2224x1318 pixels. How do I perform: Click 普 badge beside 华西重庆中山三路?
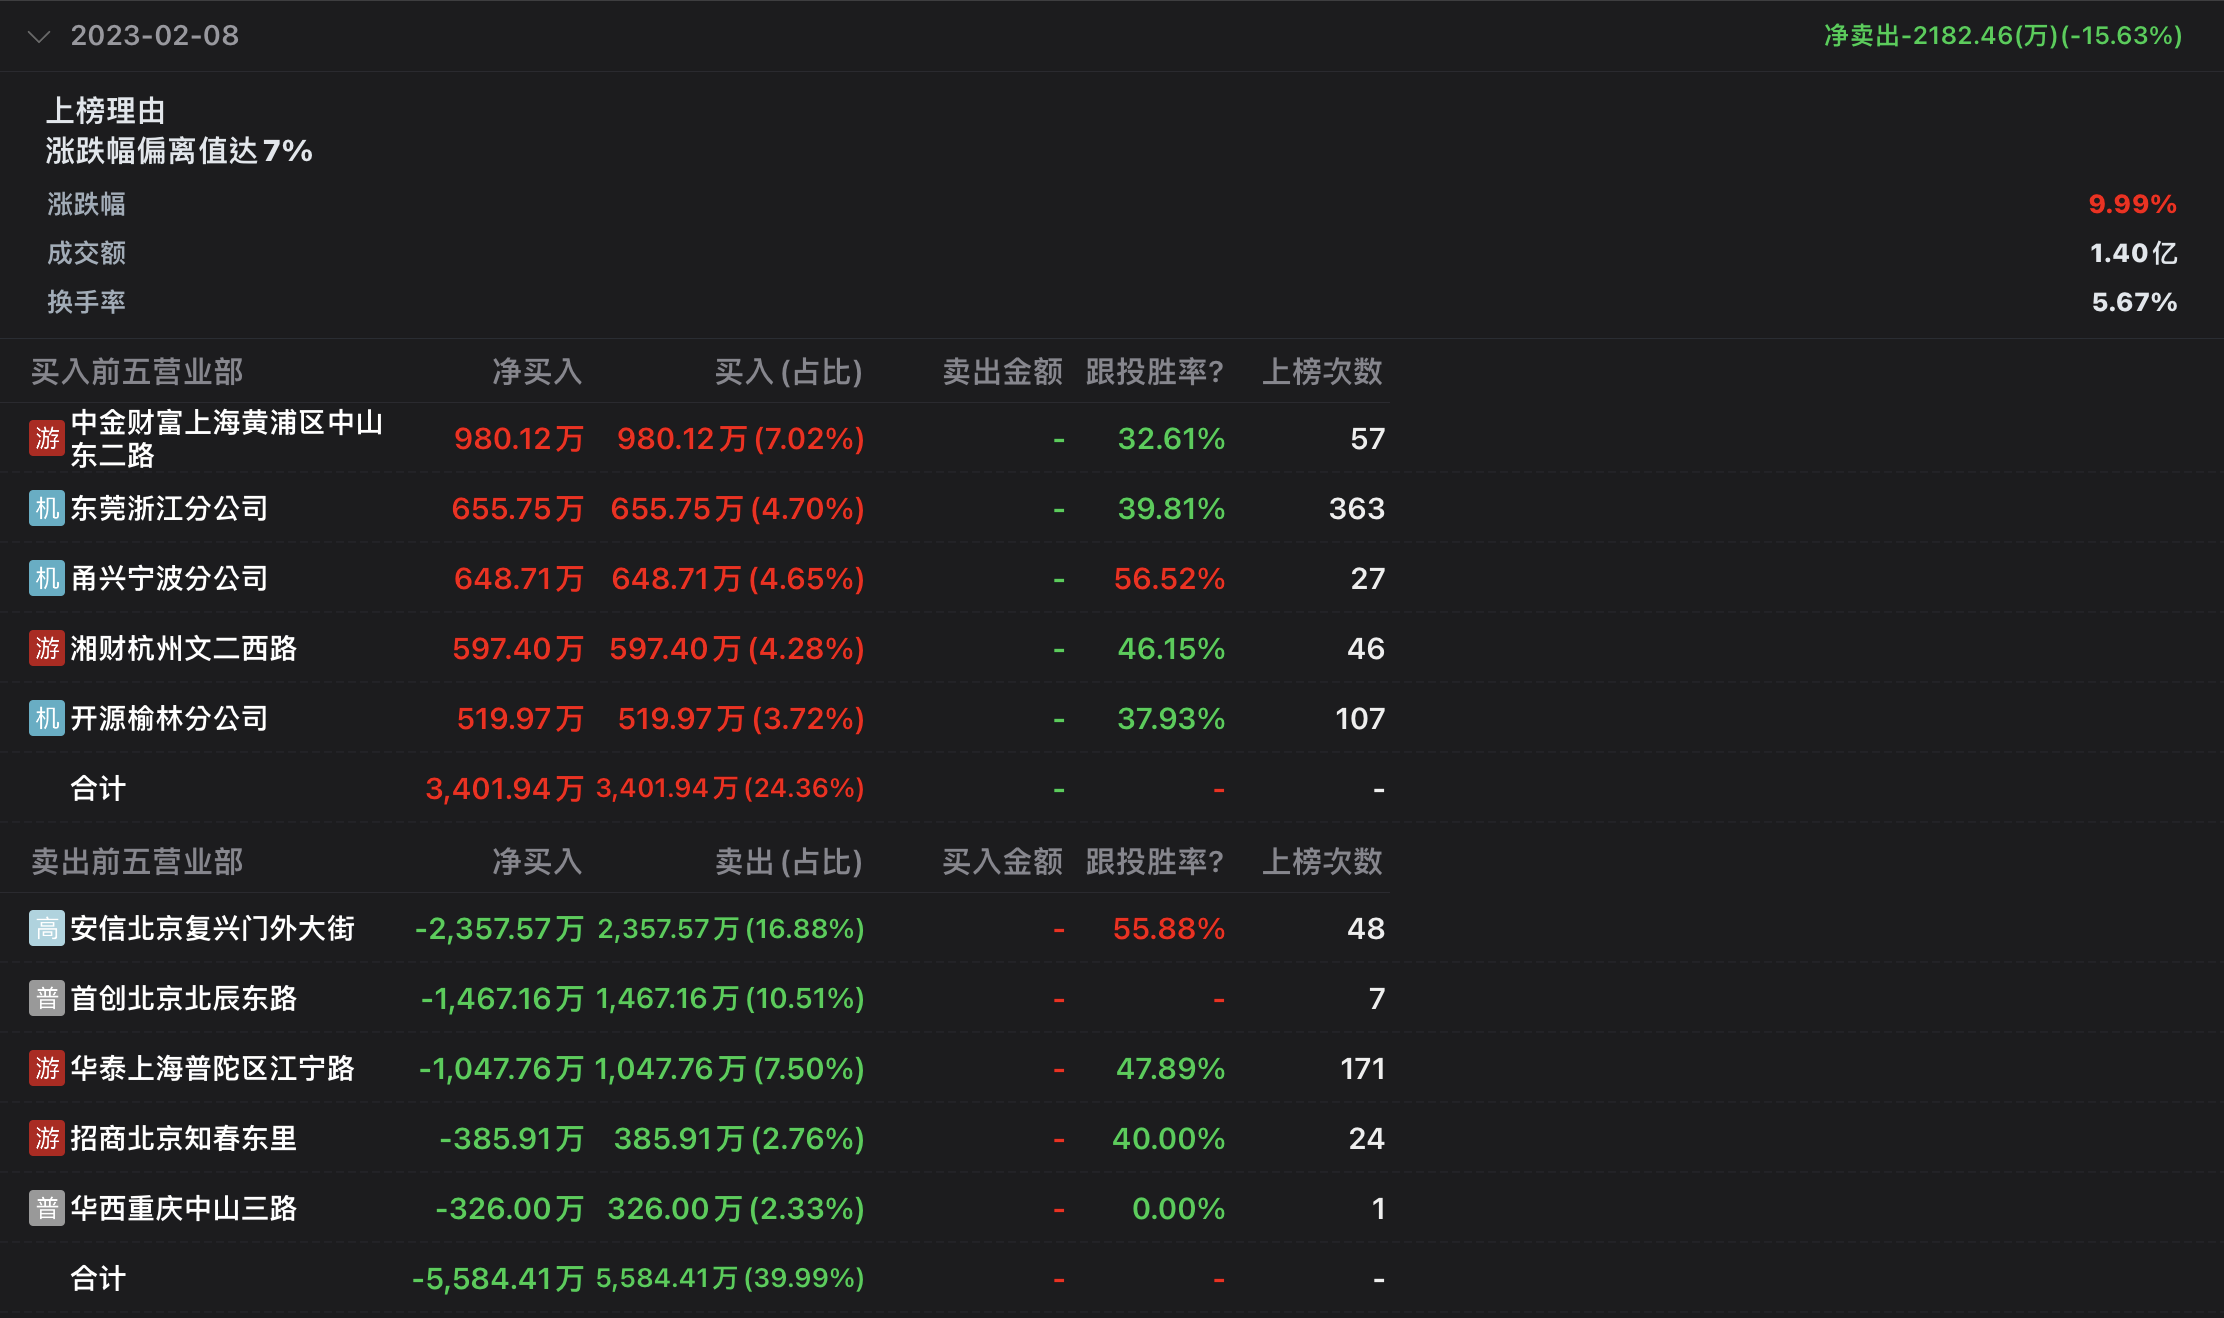tap(47, 1208)
